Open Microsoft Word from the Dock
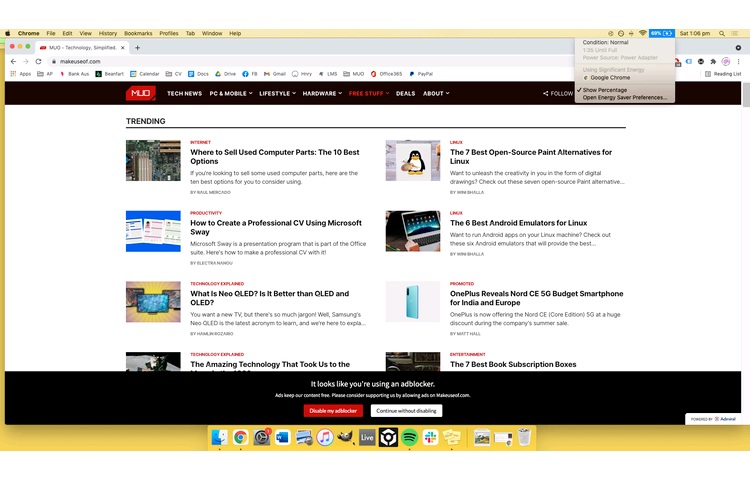750x483 pixels. coord(283,437)
